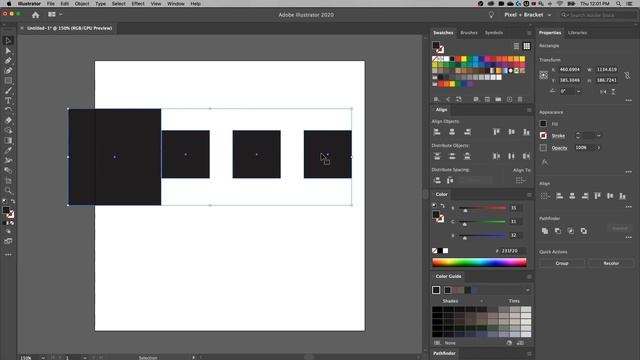Select the Eraser tool
The height and width of the screenshot is (360, 640).
click(8, 120)
